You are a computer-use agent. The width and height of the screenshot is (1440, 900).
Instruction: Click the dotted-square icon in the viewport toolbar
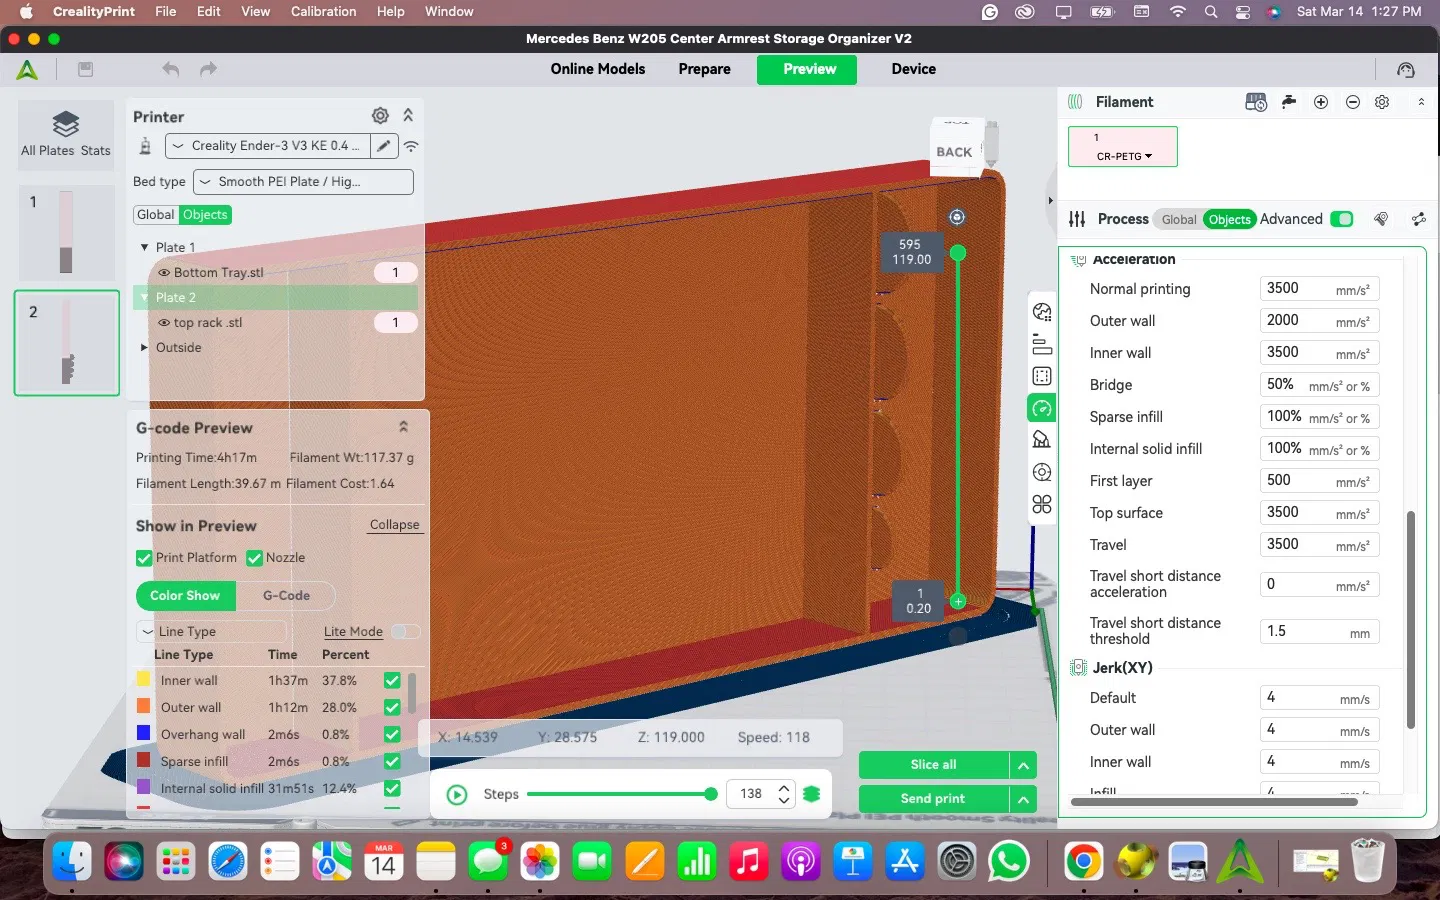[x=1042, y=376]
